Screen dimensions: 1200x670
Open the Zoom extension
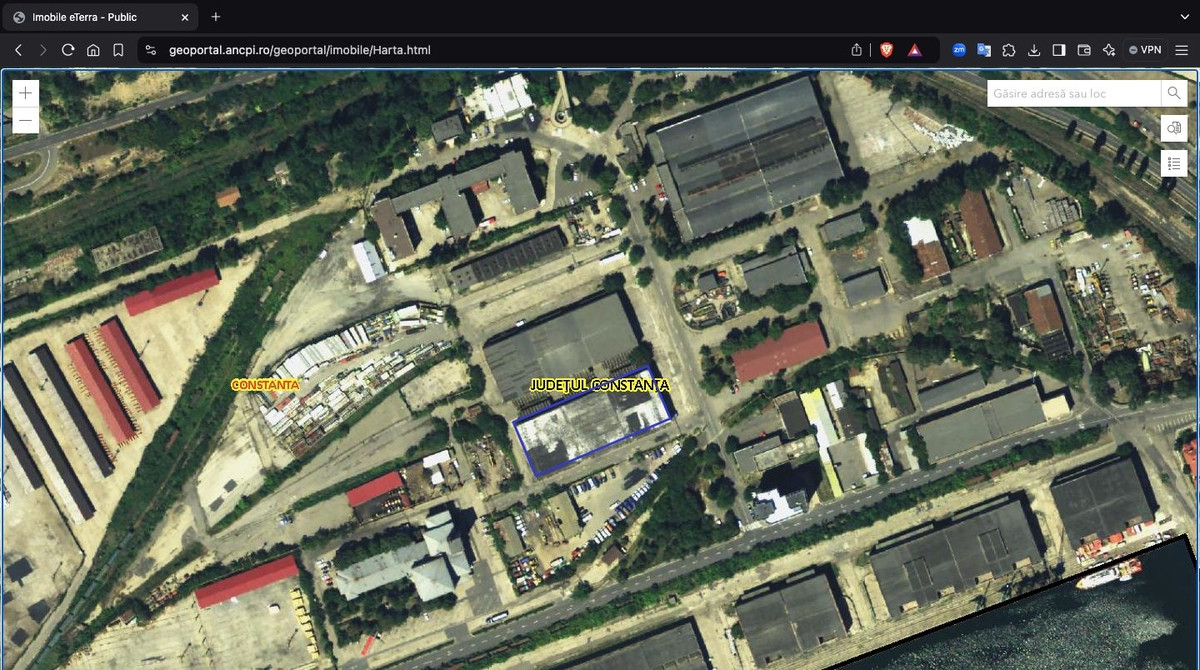959,49
